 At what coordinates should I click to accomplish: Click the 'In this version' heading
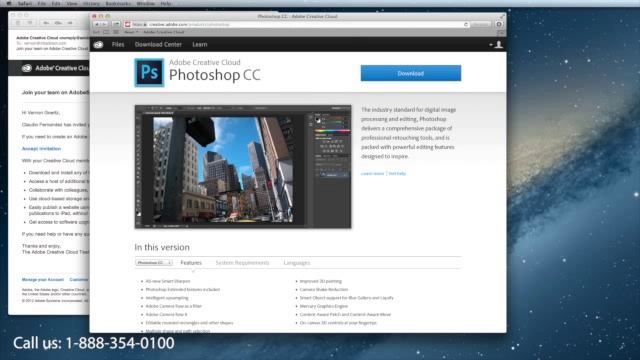click(x=162, y=247)
